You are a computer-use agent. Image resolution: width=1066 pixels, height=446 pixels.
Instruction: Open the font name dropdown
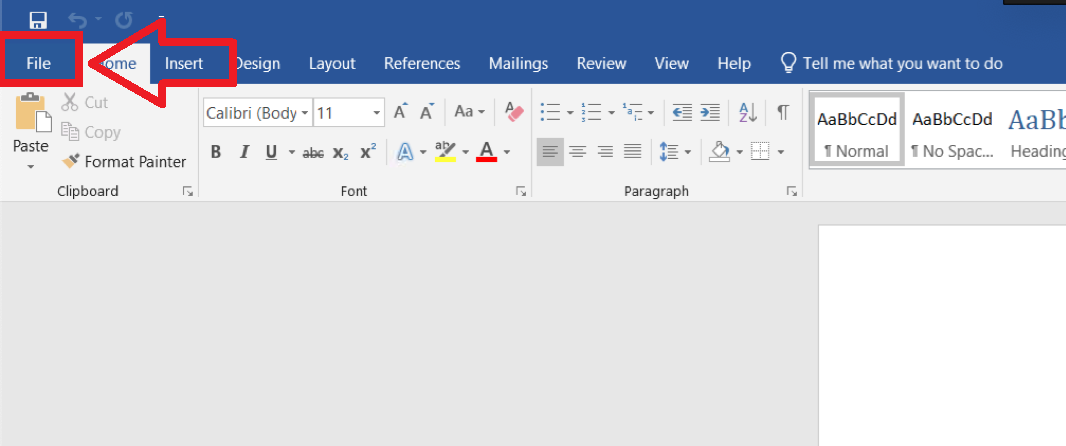(x=306, y=113)
